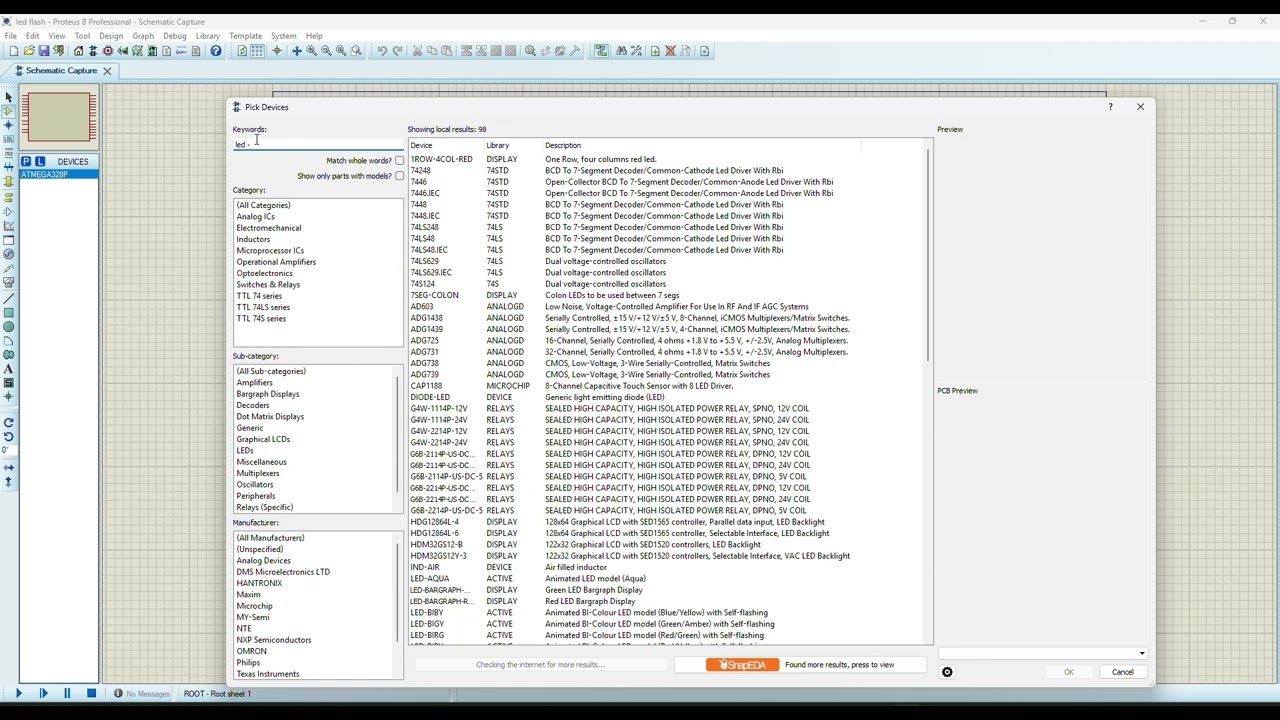Open the Template menu
Screen dimensions: 1280x720
pyautogui.click(x=245, y=36)
